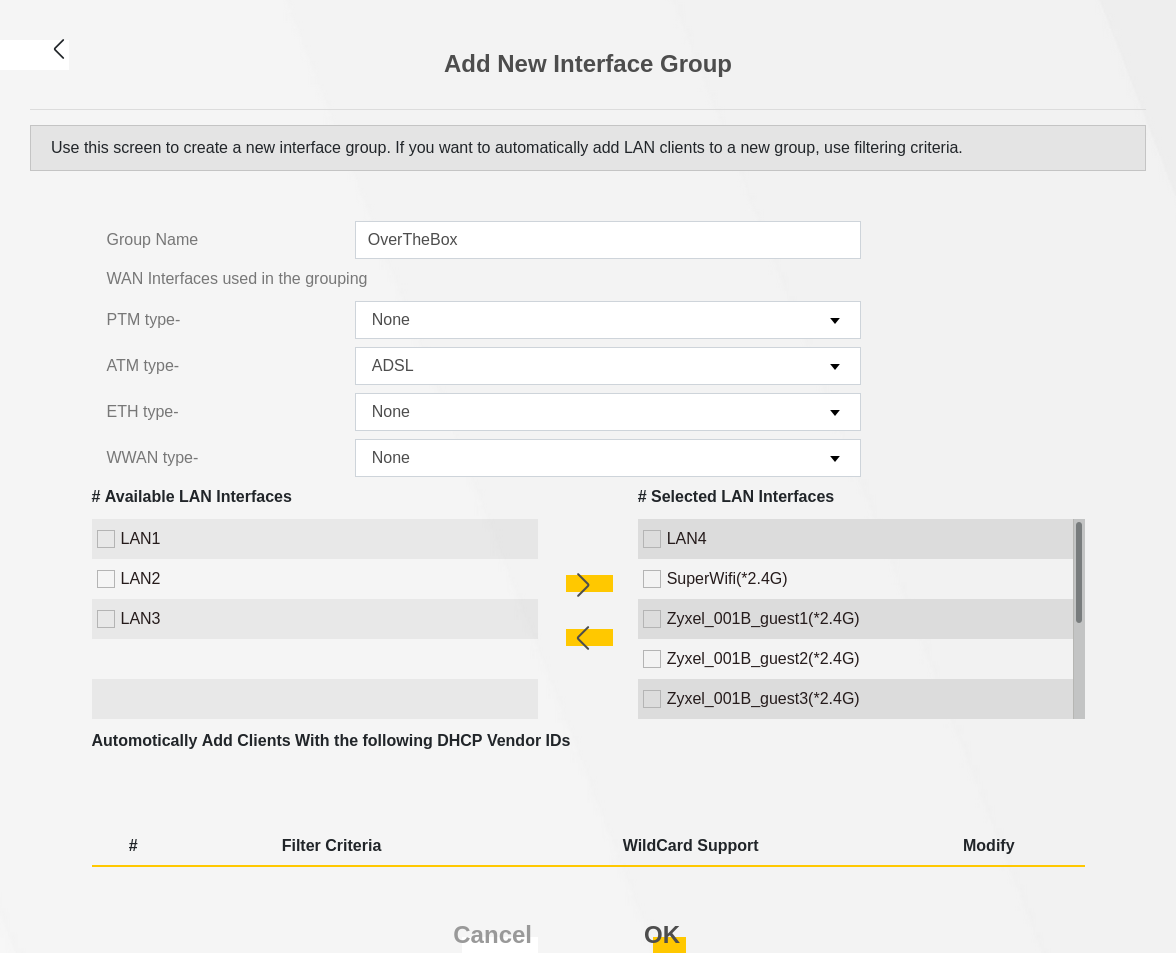The width and height of the screenshot is (1176, 953).
Task: Click the Cancel button
Action: pyautogui.click(x=492, y=935)
